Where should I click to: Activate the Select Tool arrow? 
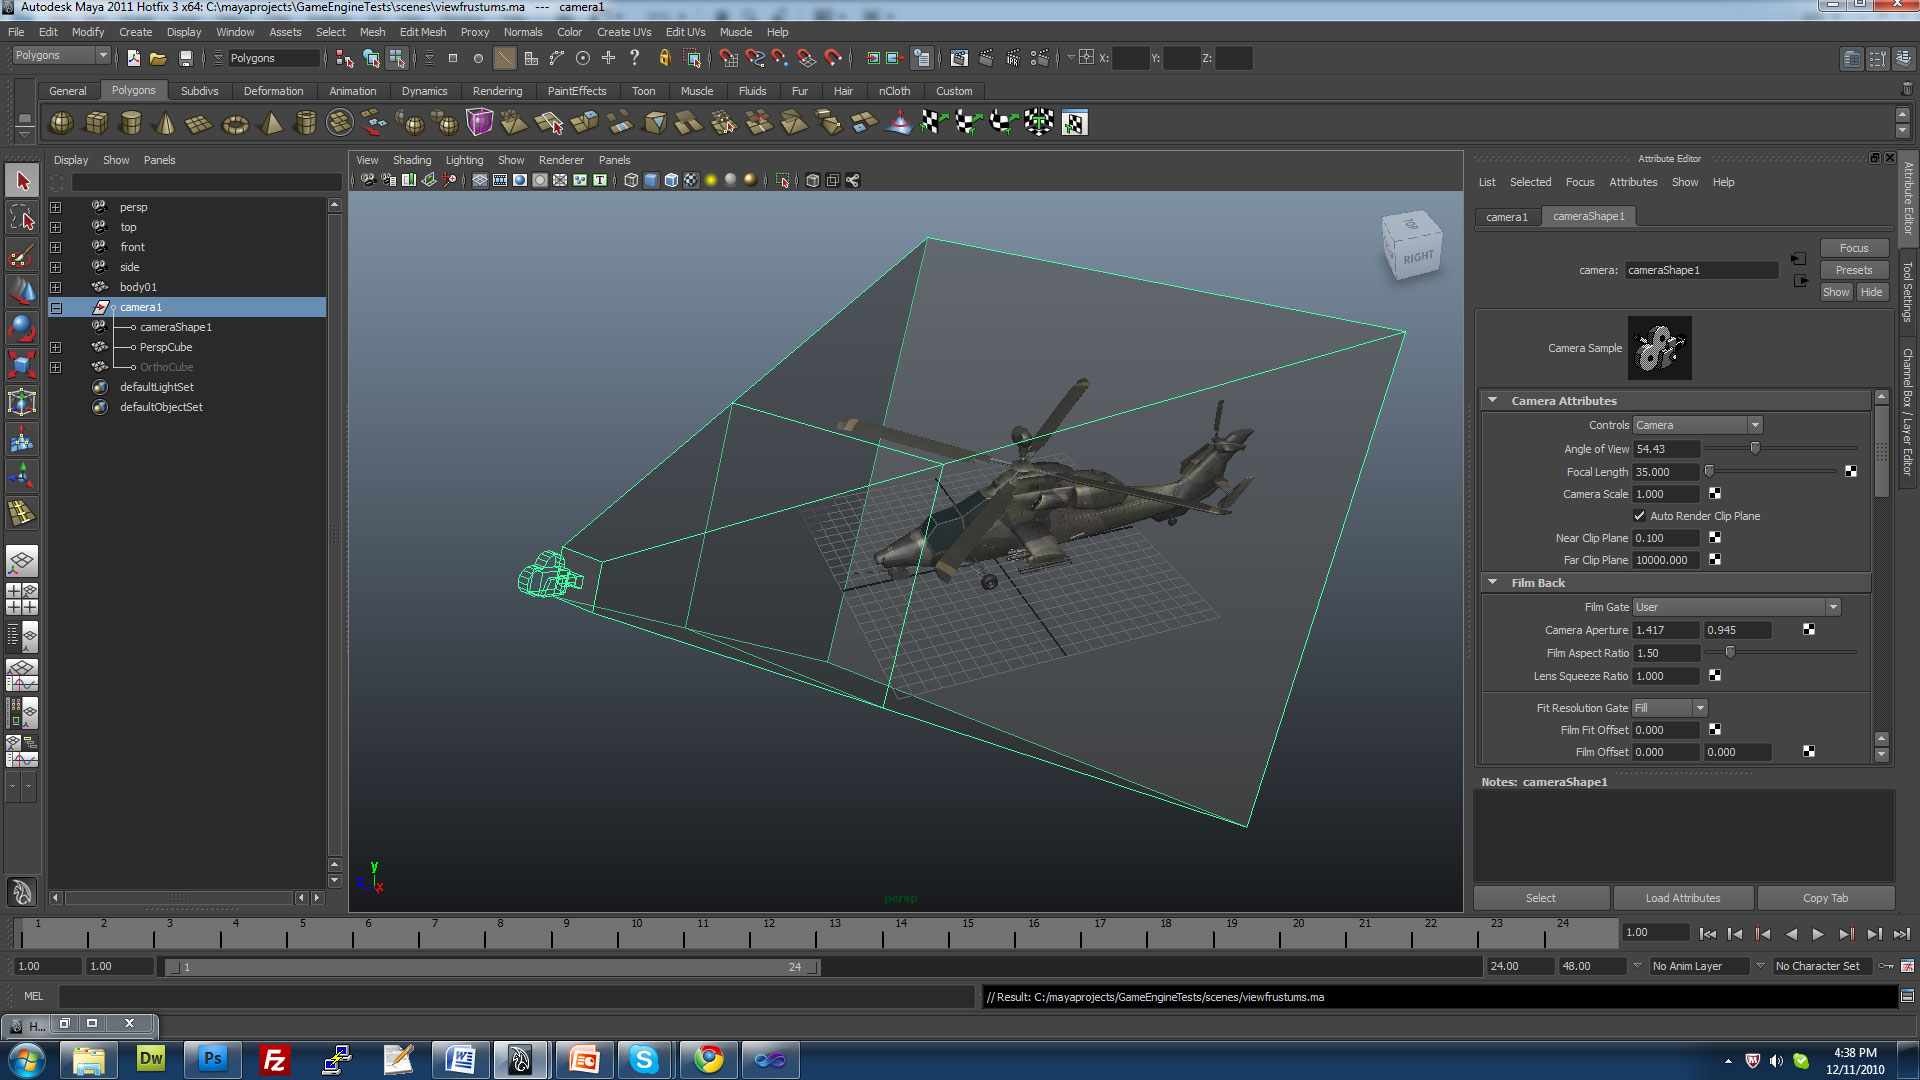(22, 181)
